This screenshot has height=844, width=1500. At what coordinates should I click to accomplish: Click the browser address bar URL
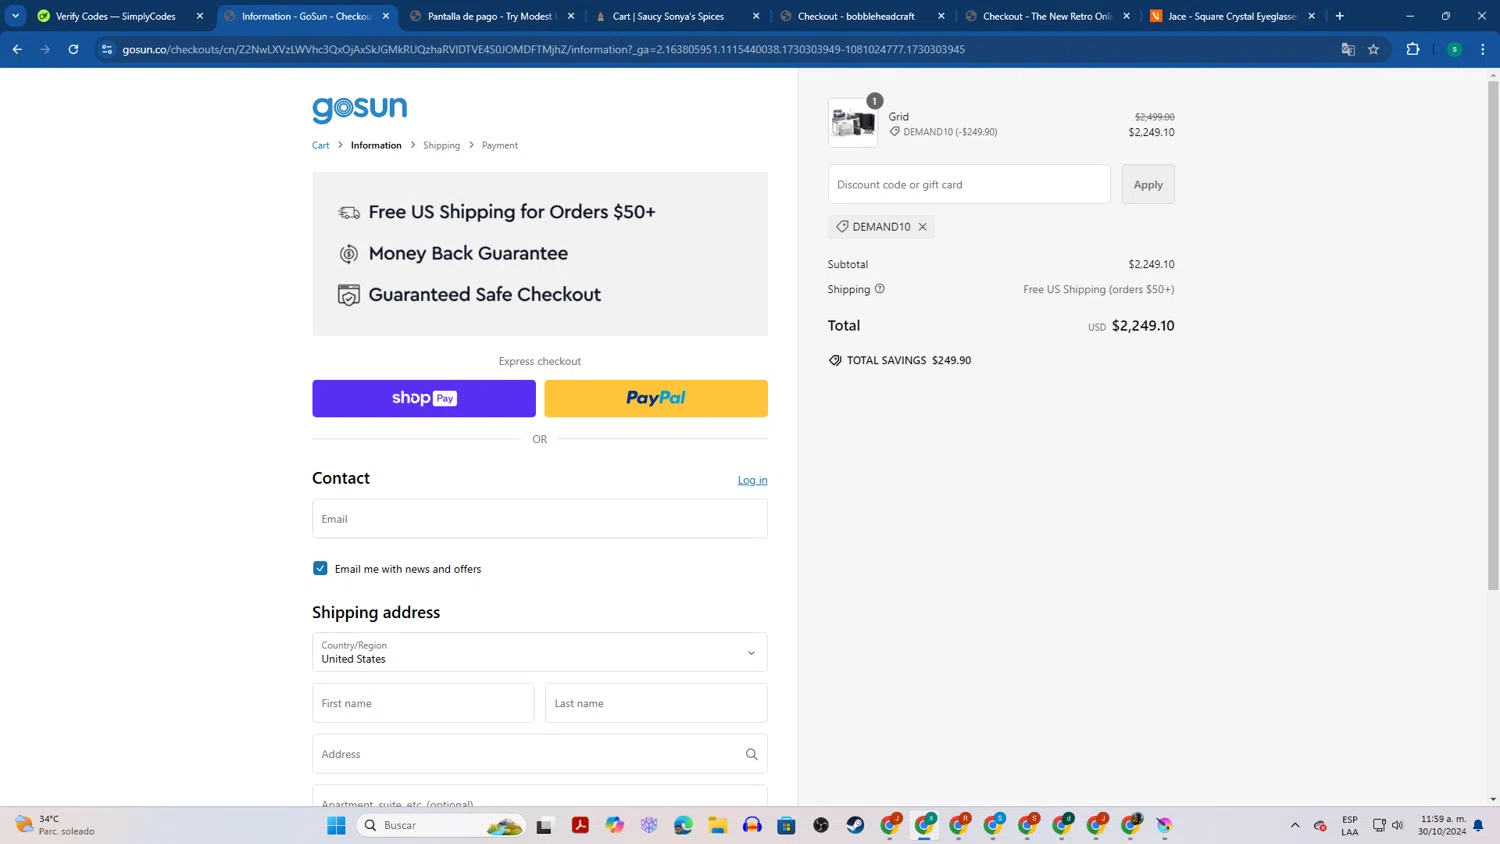coord(543,49)
